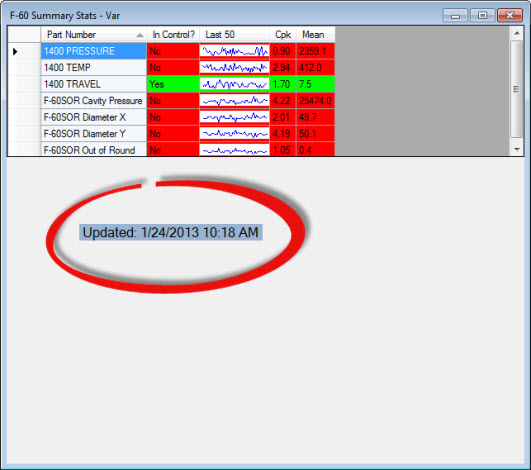Click the In Control? column header
Image resolution: width=531 pixels, height=470 pixels.
pyautogui.click(x=173, y=35)
